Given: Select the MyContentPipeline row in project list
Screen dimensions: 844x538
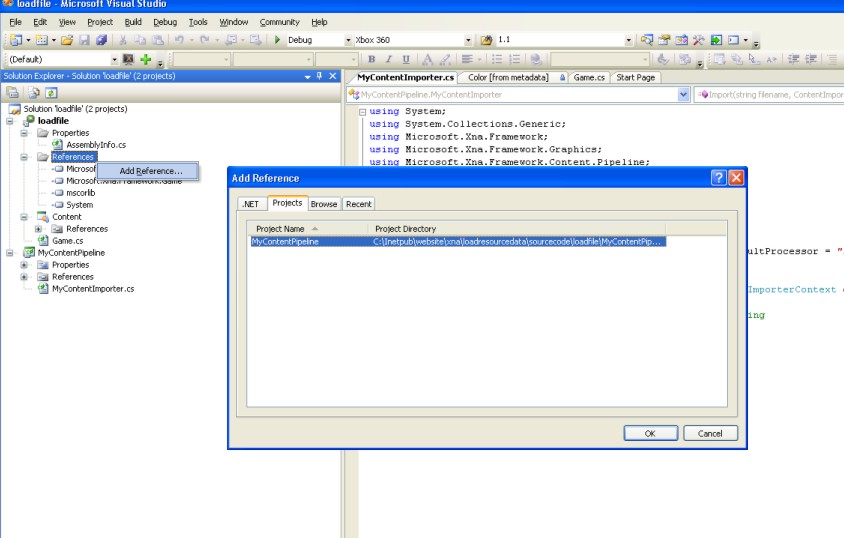Looking at the screenshot, I should point(458,242).
